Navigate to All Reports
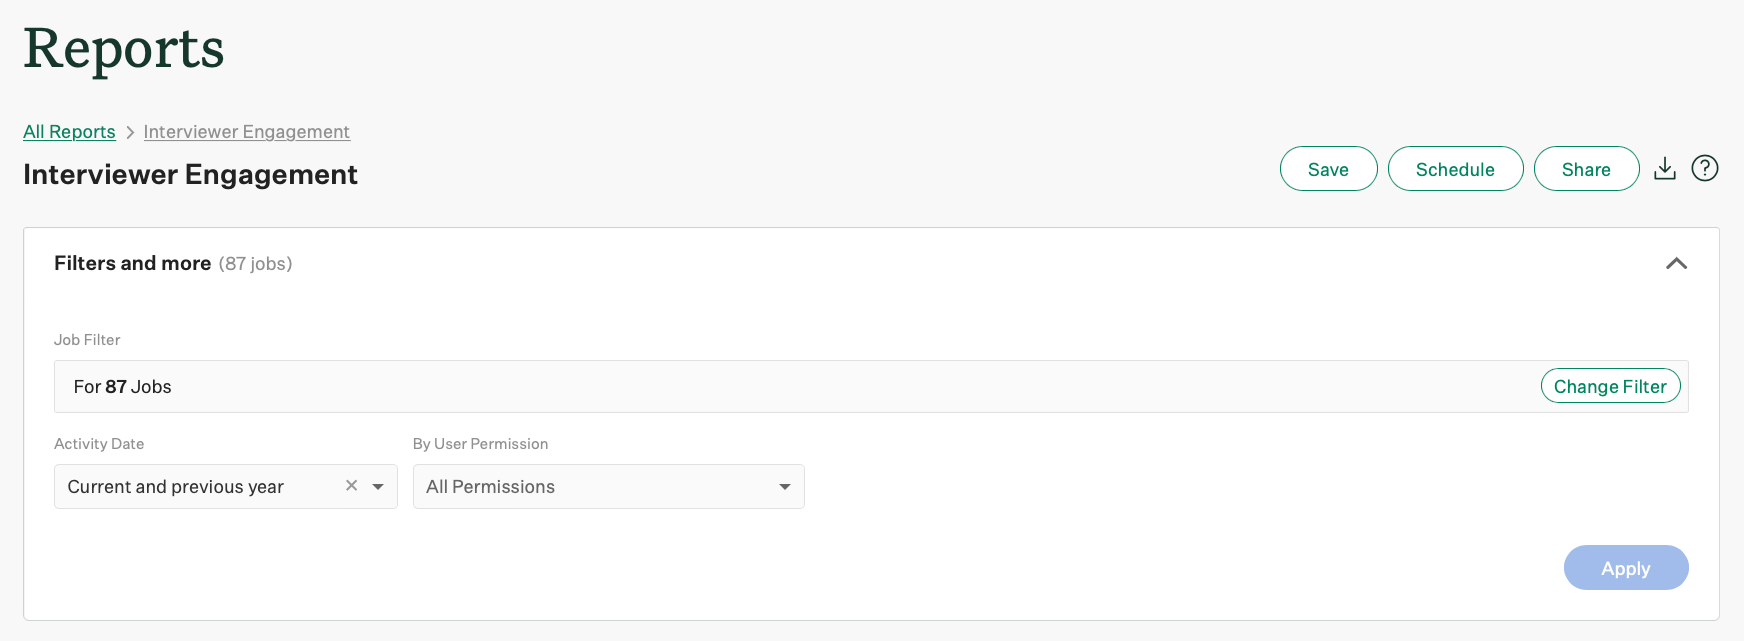Viewport: 1744px width, 641px height. [69, 131]
